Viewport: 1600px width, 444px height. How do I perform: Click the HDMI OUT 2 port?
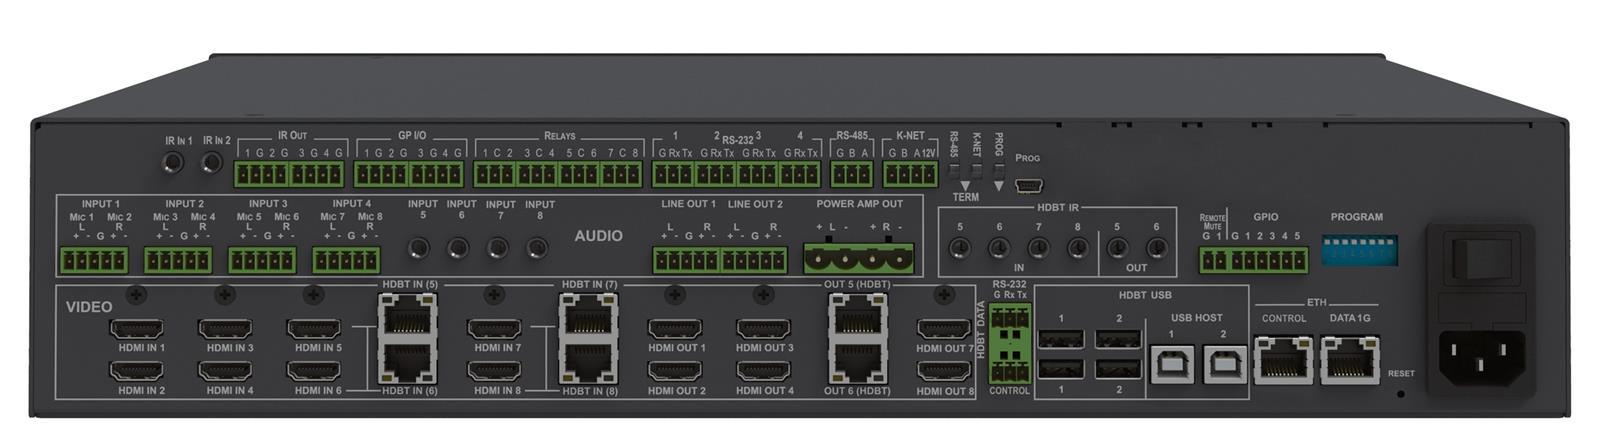pyautogui.click(x=675, y=370)
